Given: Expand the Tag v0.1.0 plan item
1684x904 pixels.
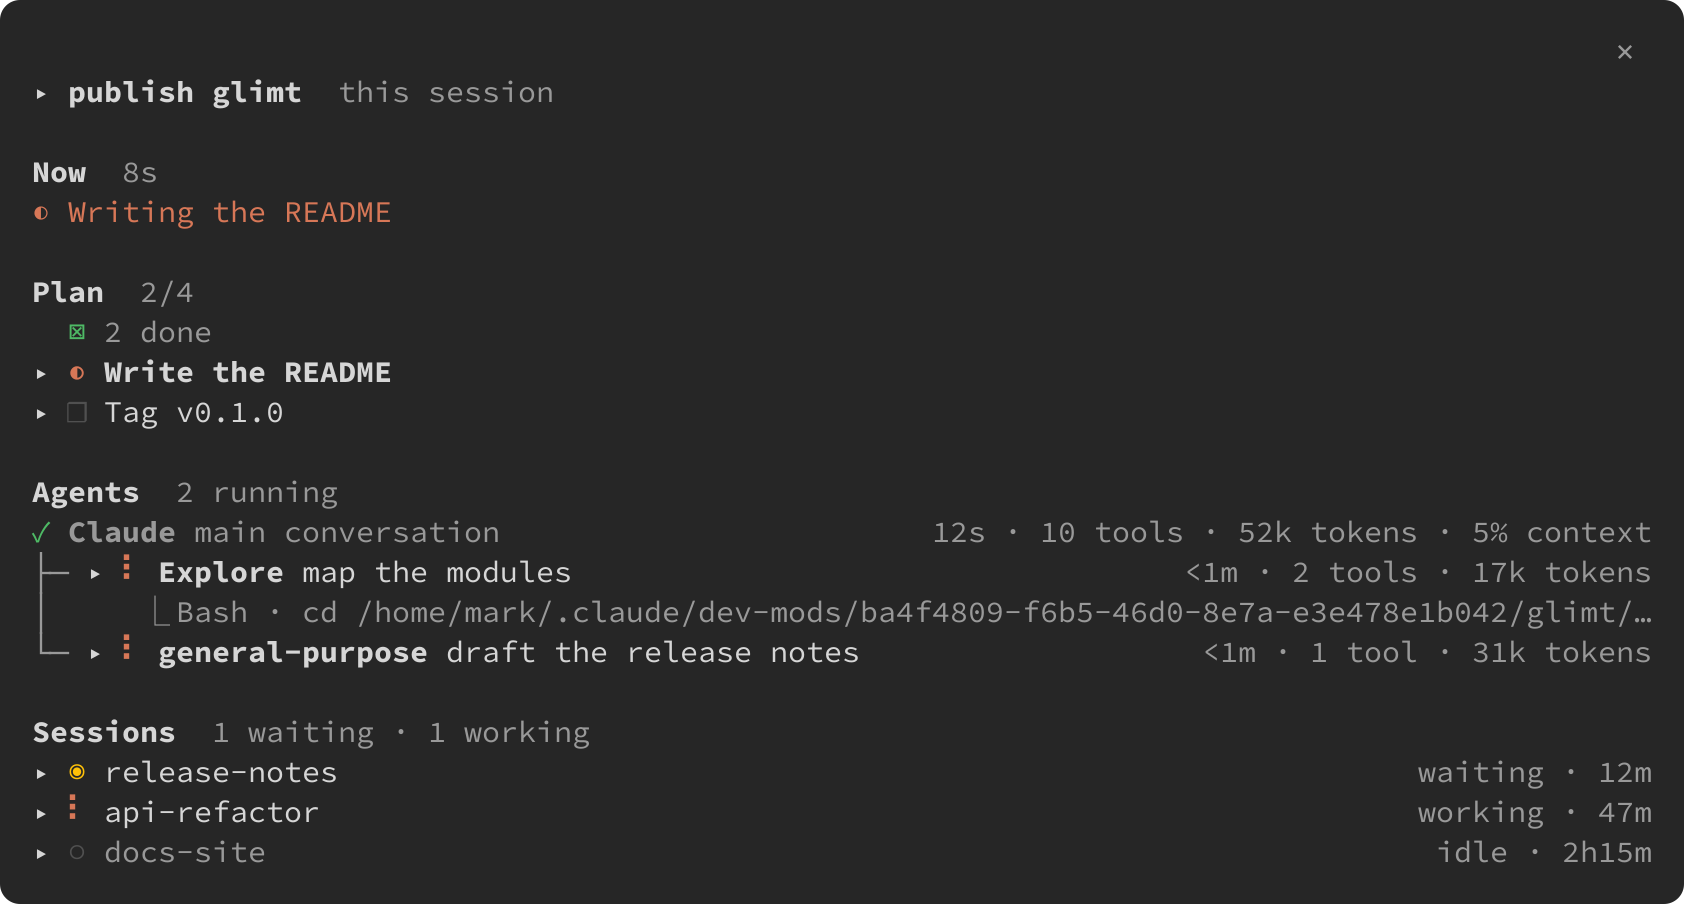Looking at the screenshot, I should pyautogui.click(x=41, y=413).
